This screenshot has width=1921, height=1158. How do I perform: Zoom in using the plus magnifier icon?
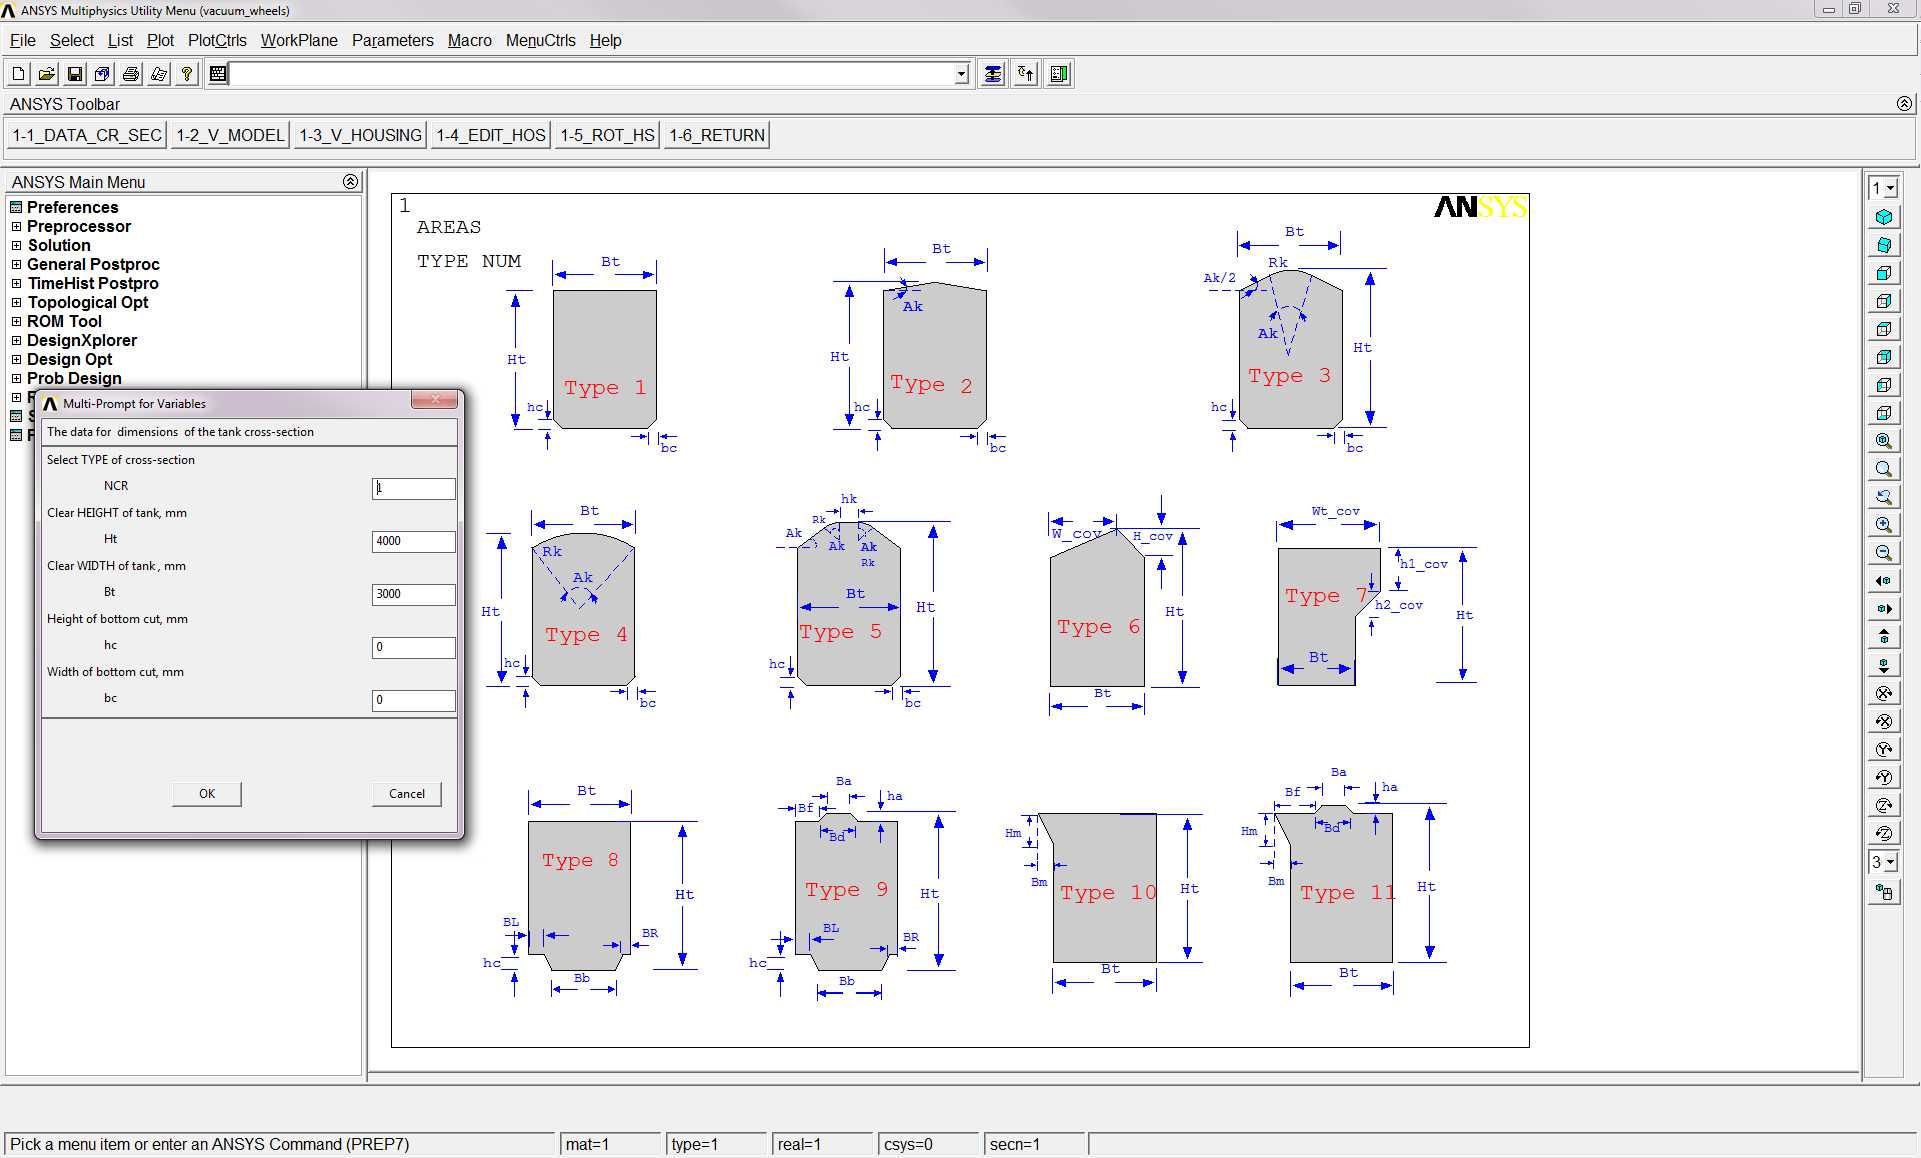coord(1884,525)
